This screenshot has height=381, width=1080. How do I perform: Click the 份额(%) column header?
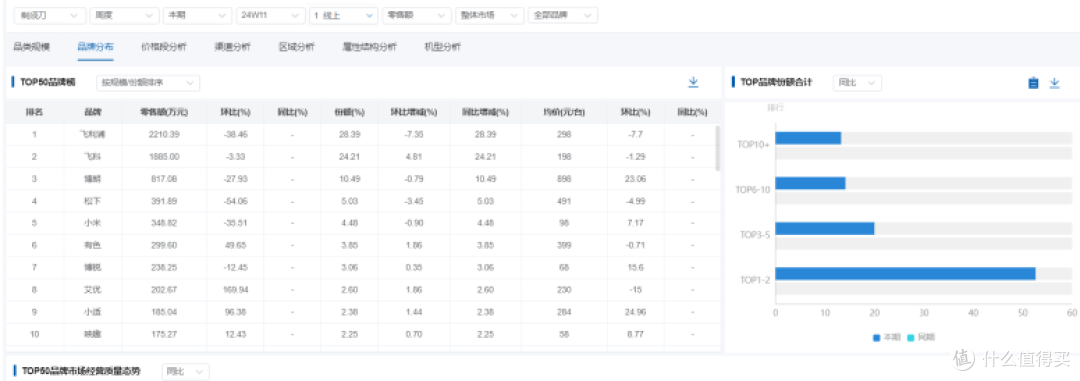(x=349, y=112)
